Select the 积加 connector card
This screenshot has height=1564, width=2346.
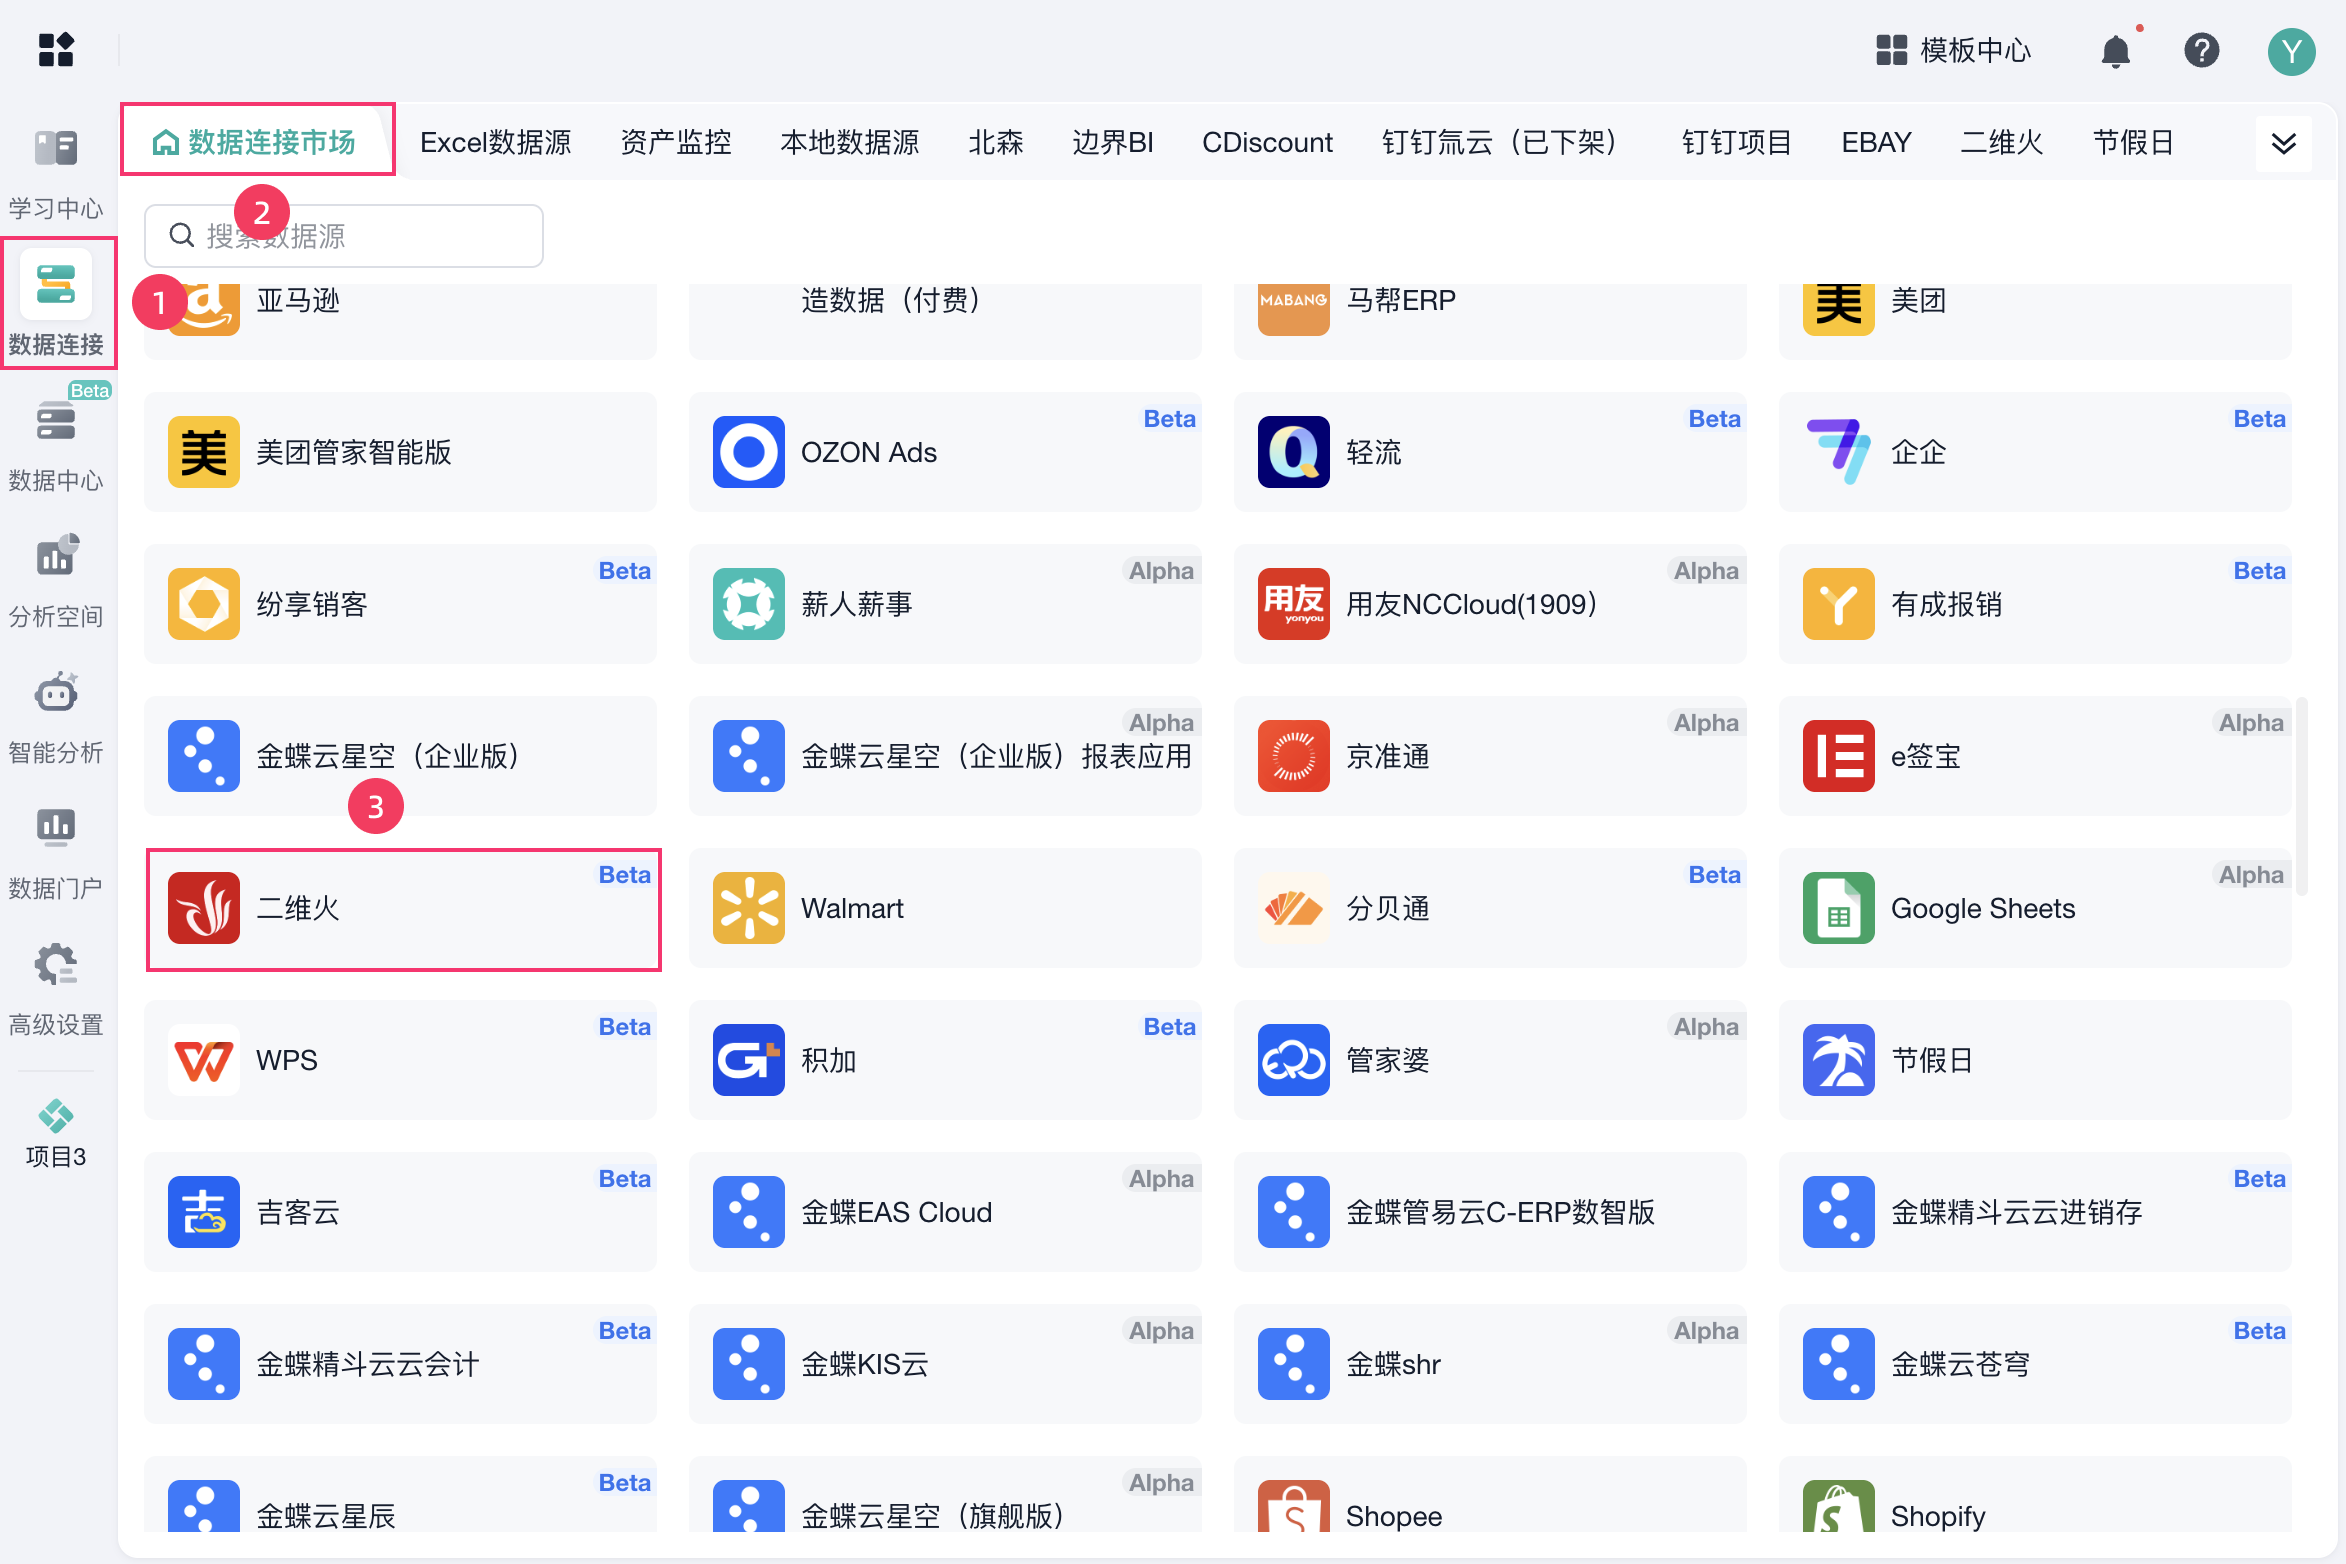coord(945,1060)
